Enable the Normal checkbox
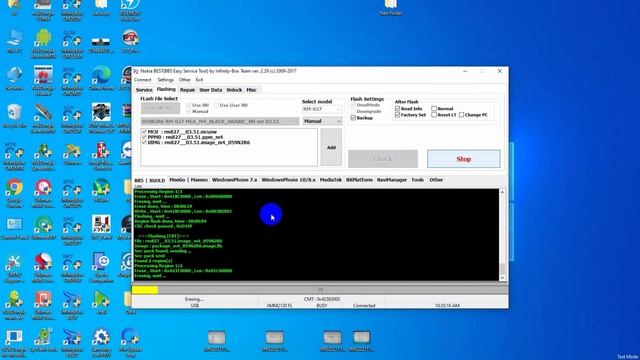The height and width of the screenshot is (360, 640). [x=434, y=109]
